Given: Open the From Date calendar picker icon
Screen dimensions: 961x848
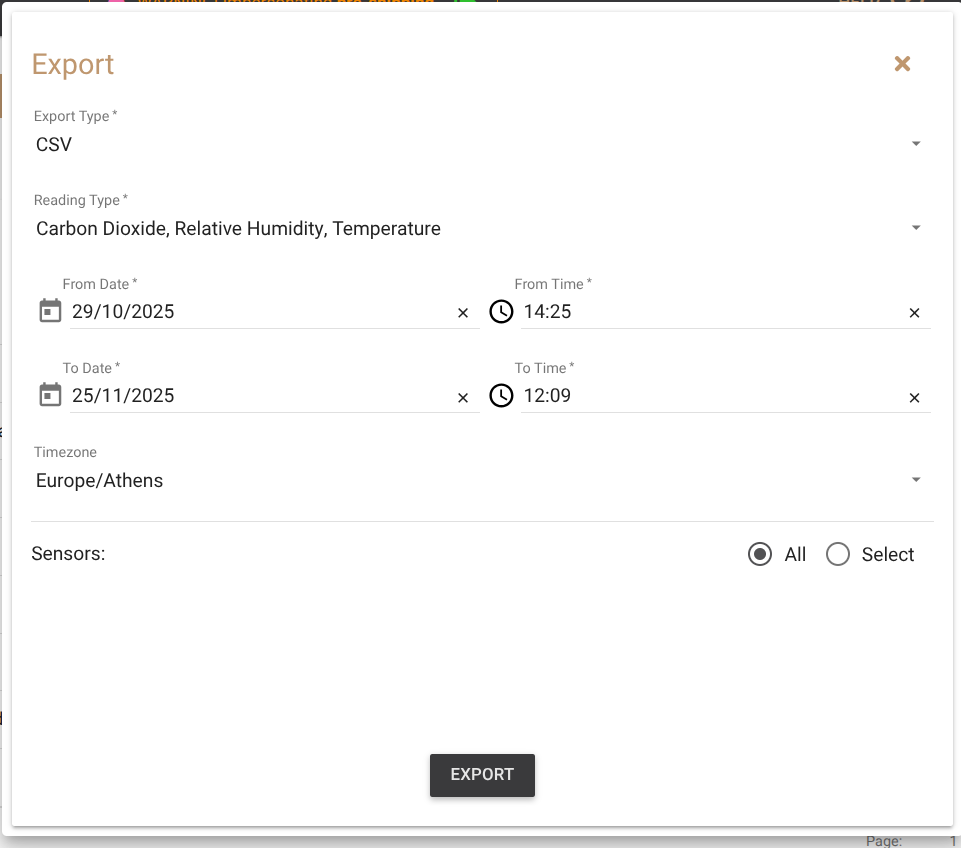Looking at the screenshot, I should pos(50,312).
